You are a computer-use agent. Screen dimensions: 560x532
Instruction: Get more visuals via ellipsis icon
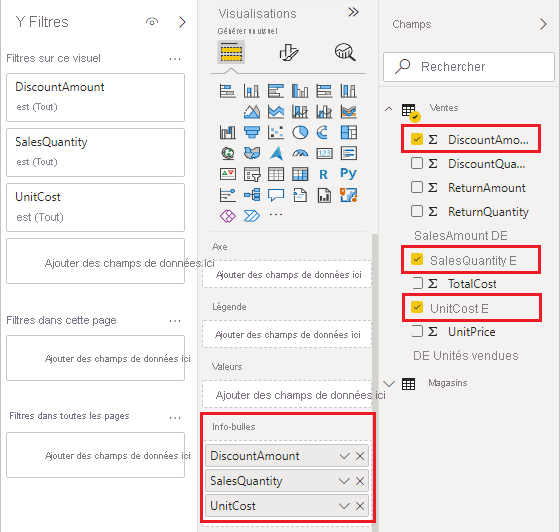click(x=276, y=215)
